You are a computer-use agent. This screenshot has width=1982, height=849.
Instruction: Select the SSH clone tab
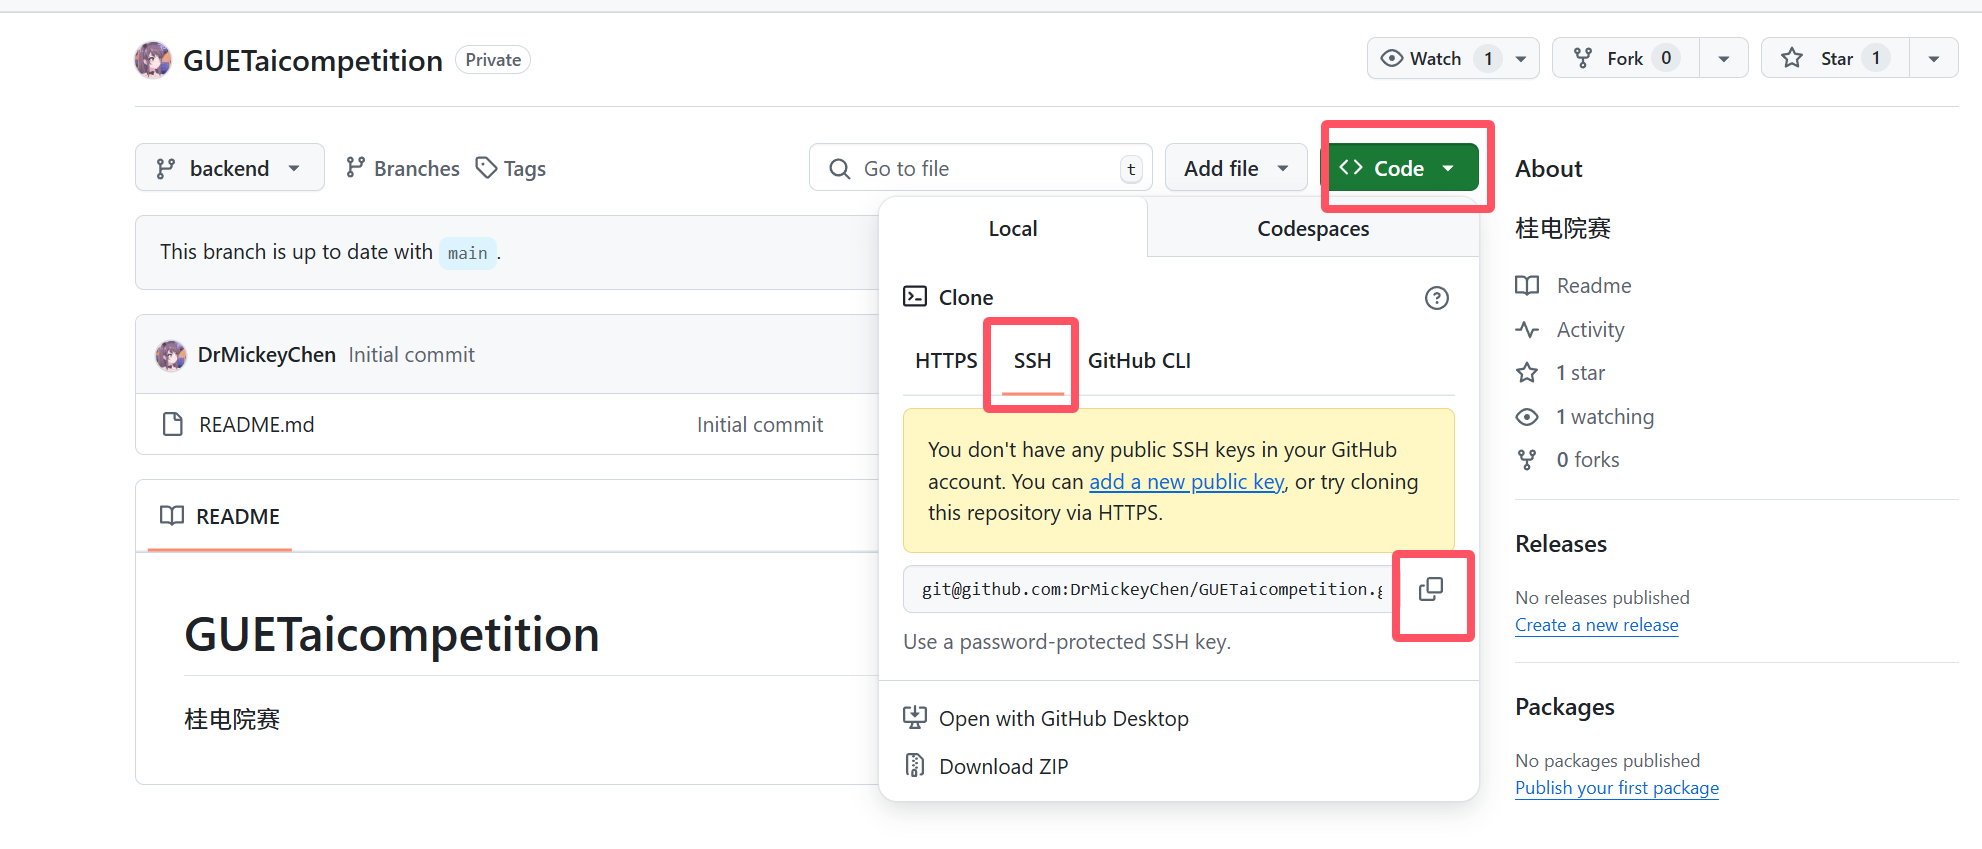(x=1032, y=361)
